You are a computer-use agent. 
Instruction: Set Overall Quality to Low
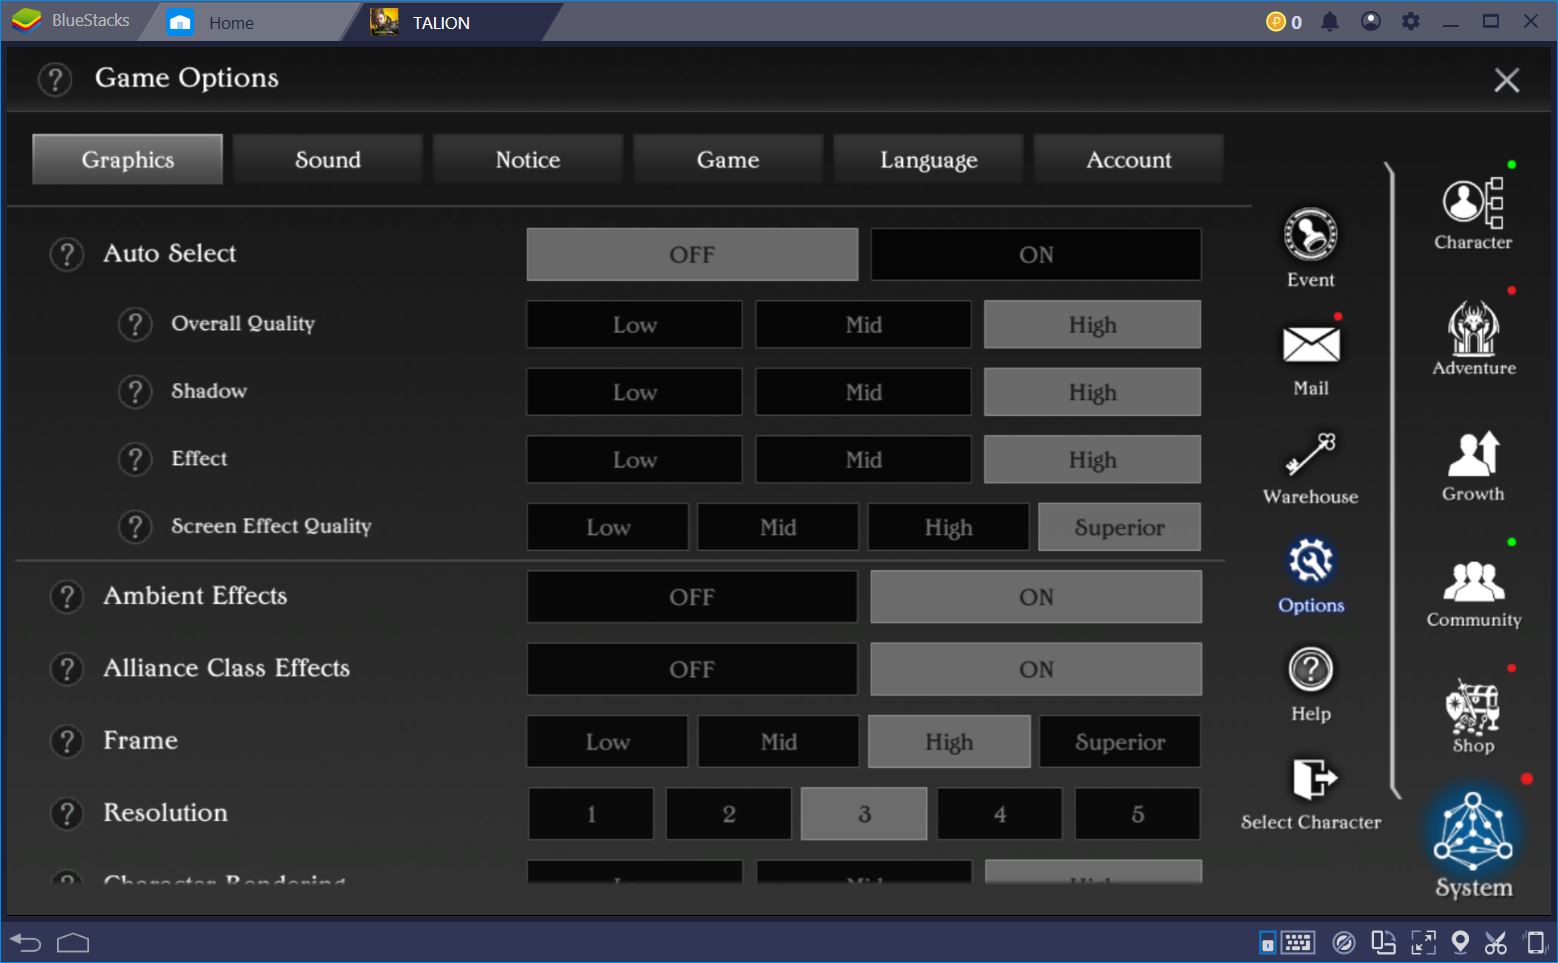point(635,325)
